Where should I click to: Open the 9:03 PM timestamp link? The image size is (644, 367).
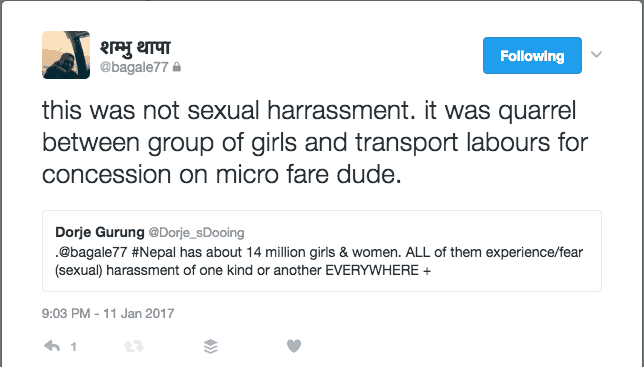point(66,314)
